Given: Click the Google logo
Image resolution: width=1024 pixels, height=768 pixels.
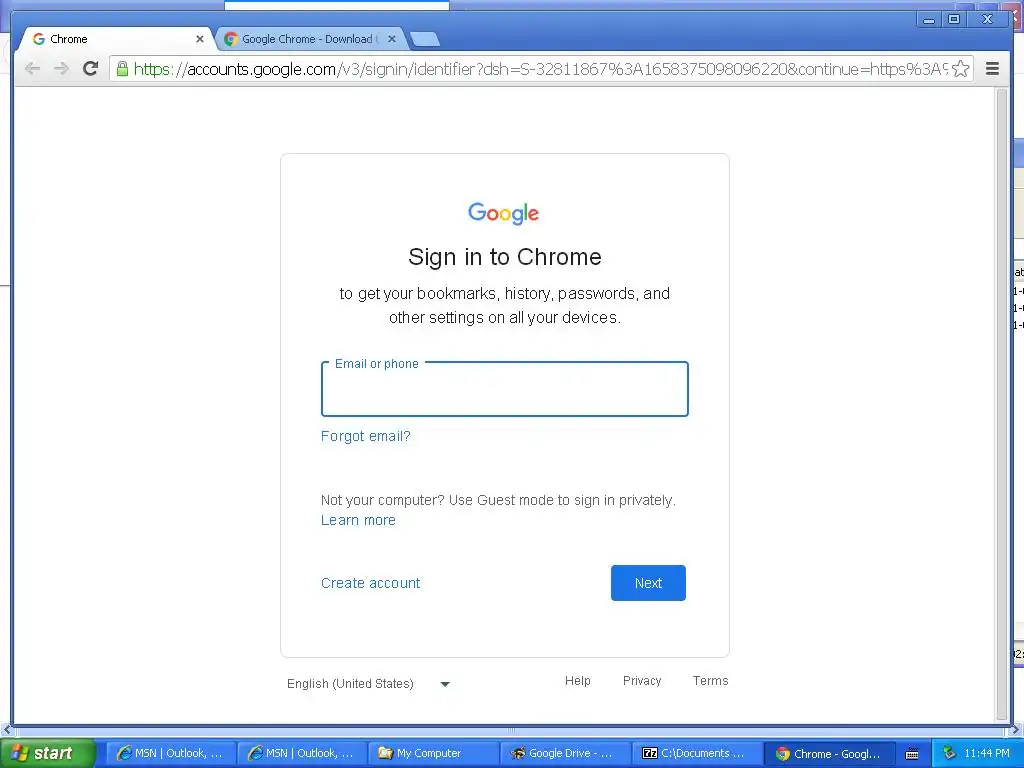Looking at the screenshot, I should [504, 214].
